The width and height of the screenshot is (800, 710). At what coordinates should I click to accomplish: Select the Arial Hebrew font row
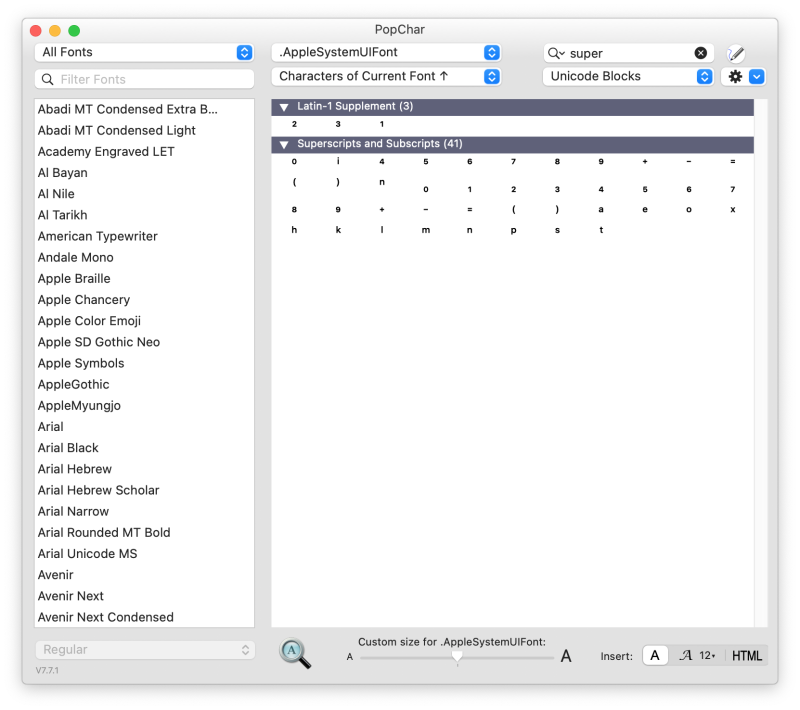pos(145,469)
